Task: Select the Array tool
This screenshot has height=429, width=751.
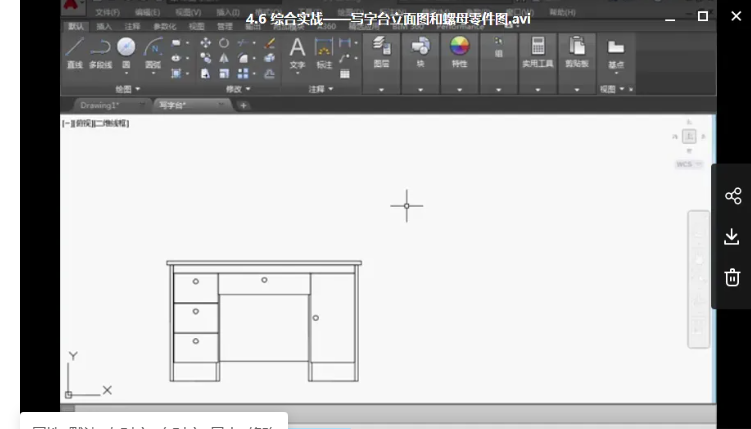Action: [x=243, y=73]
